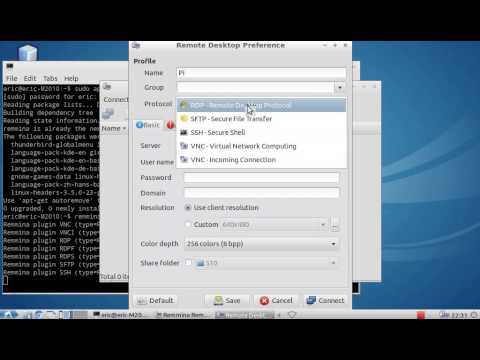Focus the Domain input field

point(262,193)
